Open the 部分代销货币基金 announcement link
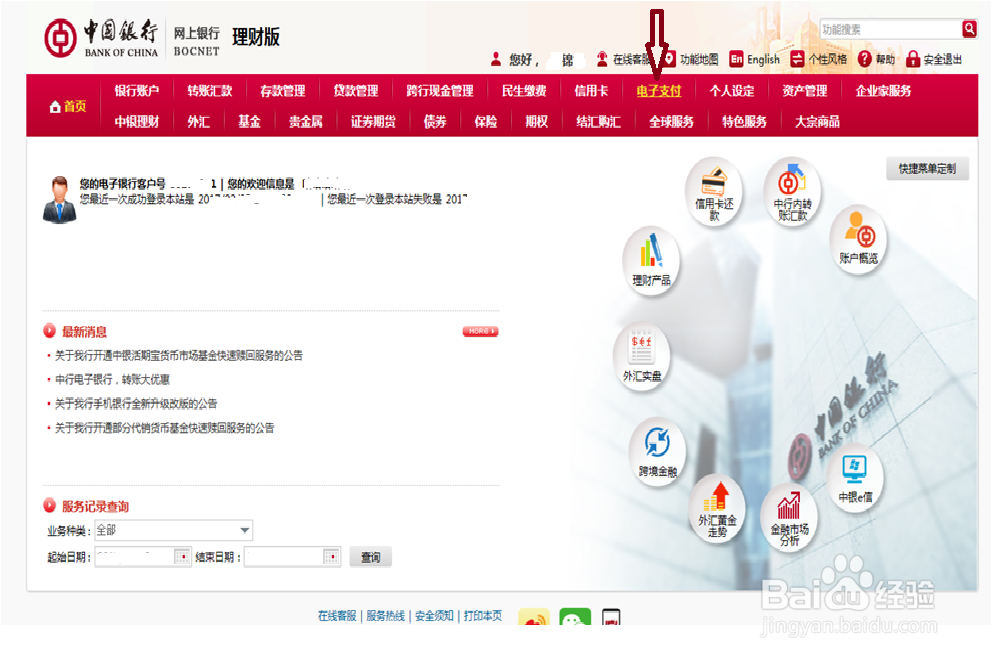Screen dimensions: 992x660 coord(164,427)
